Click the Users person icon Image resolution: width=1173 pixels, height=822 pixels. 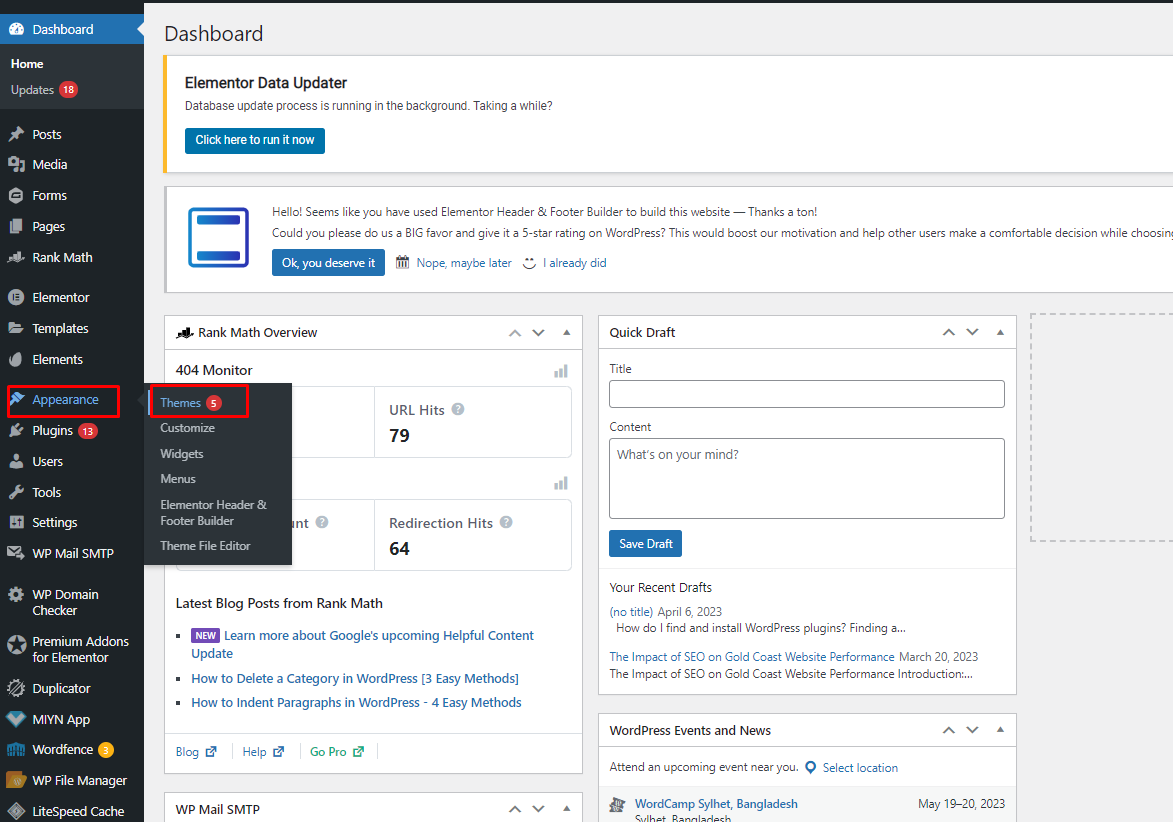click(16, 461)
